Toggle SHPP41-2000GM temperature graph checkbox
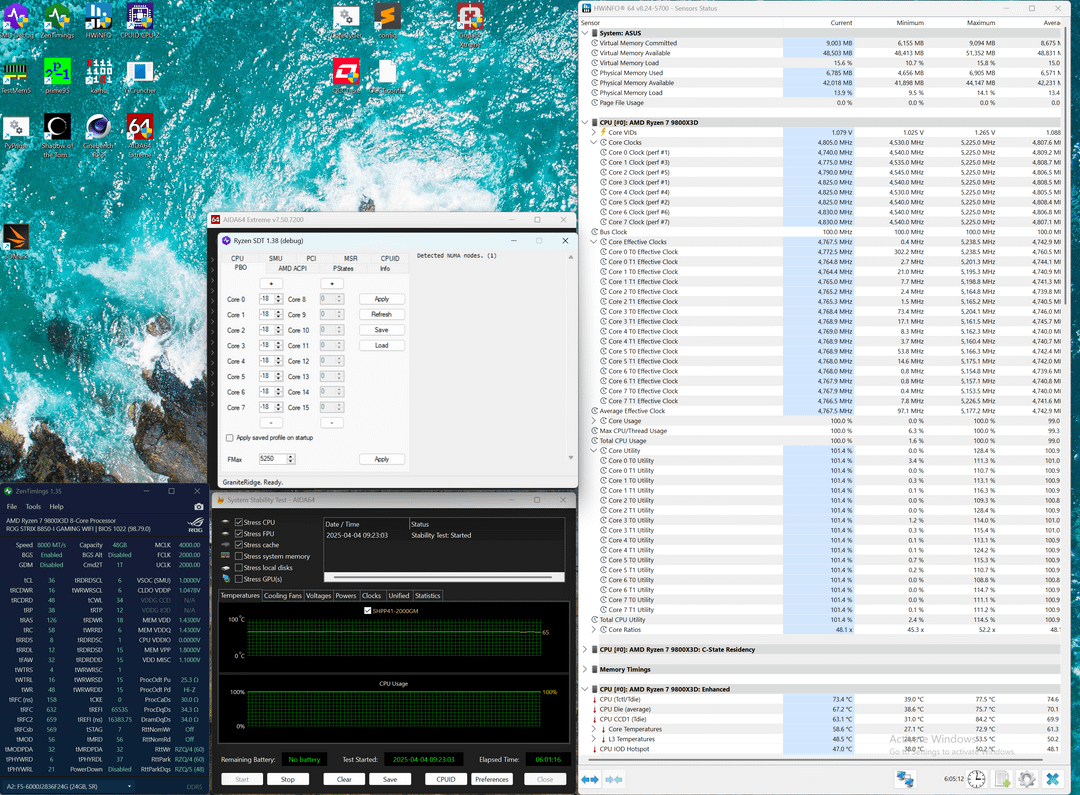 click(x=367, y=610)
